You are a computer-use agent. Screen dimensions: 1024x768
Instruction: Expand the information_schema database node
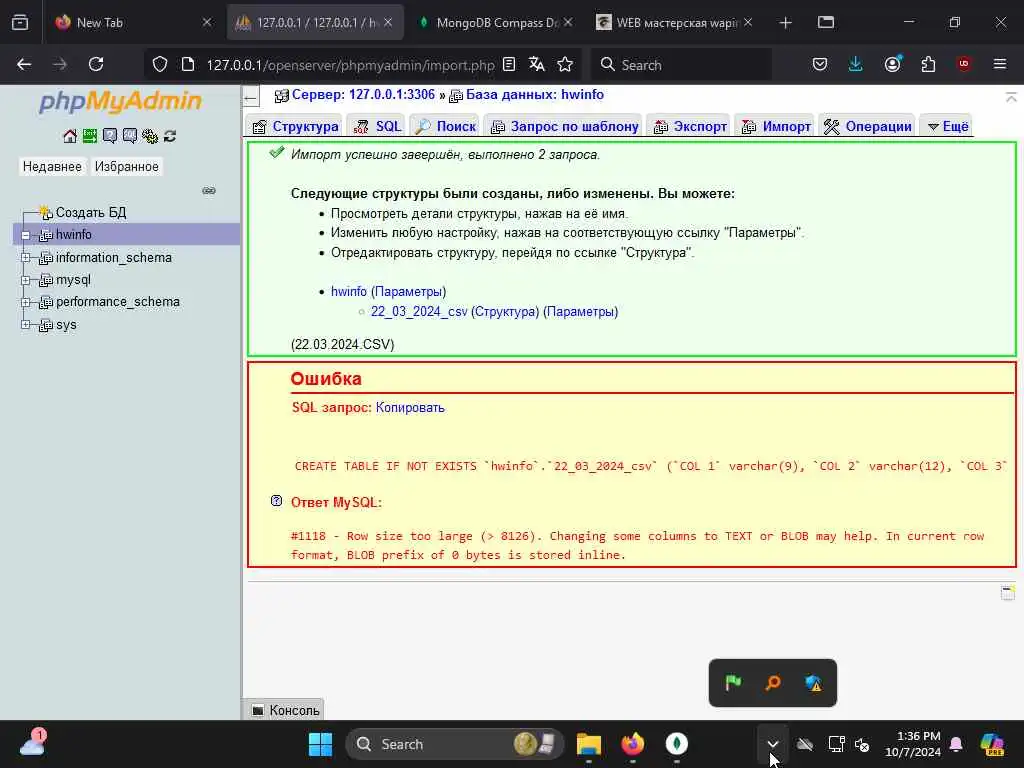(25, 257)
